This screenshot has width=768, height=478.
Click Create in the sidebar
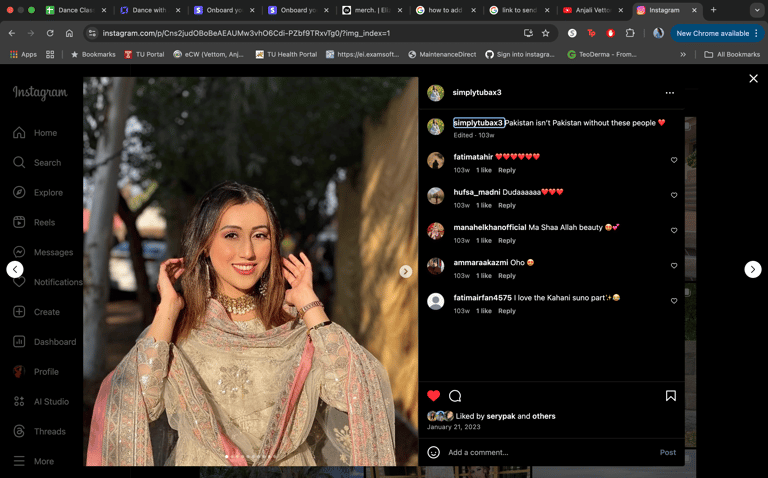pyautogui.click(x=36, y=312)
